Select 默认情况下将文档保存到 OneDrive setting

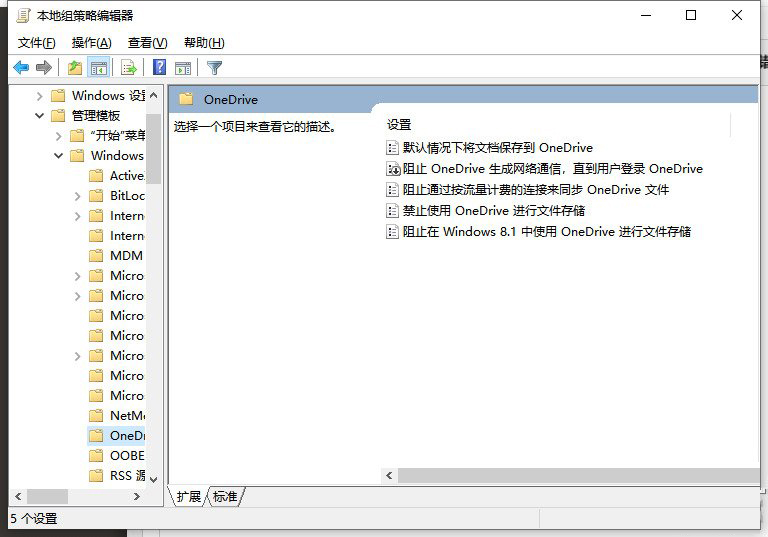click(498, 147)
